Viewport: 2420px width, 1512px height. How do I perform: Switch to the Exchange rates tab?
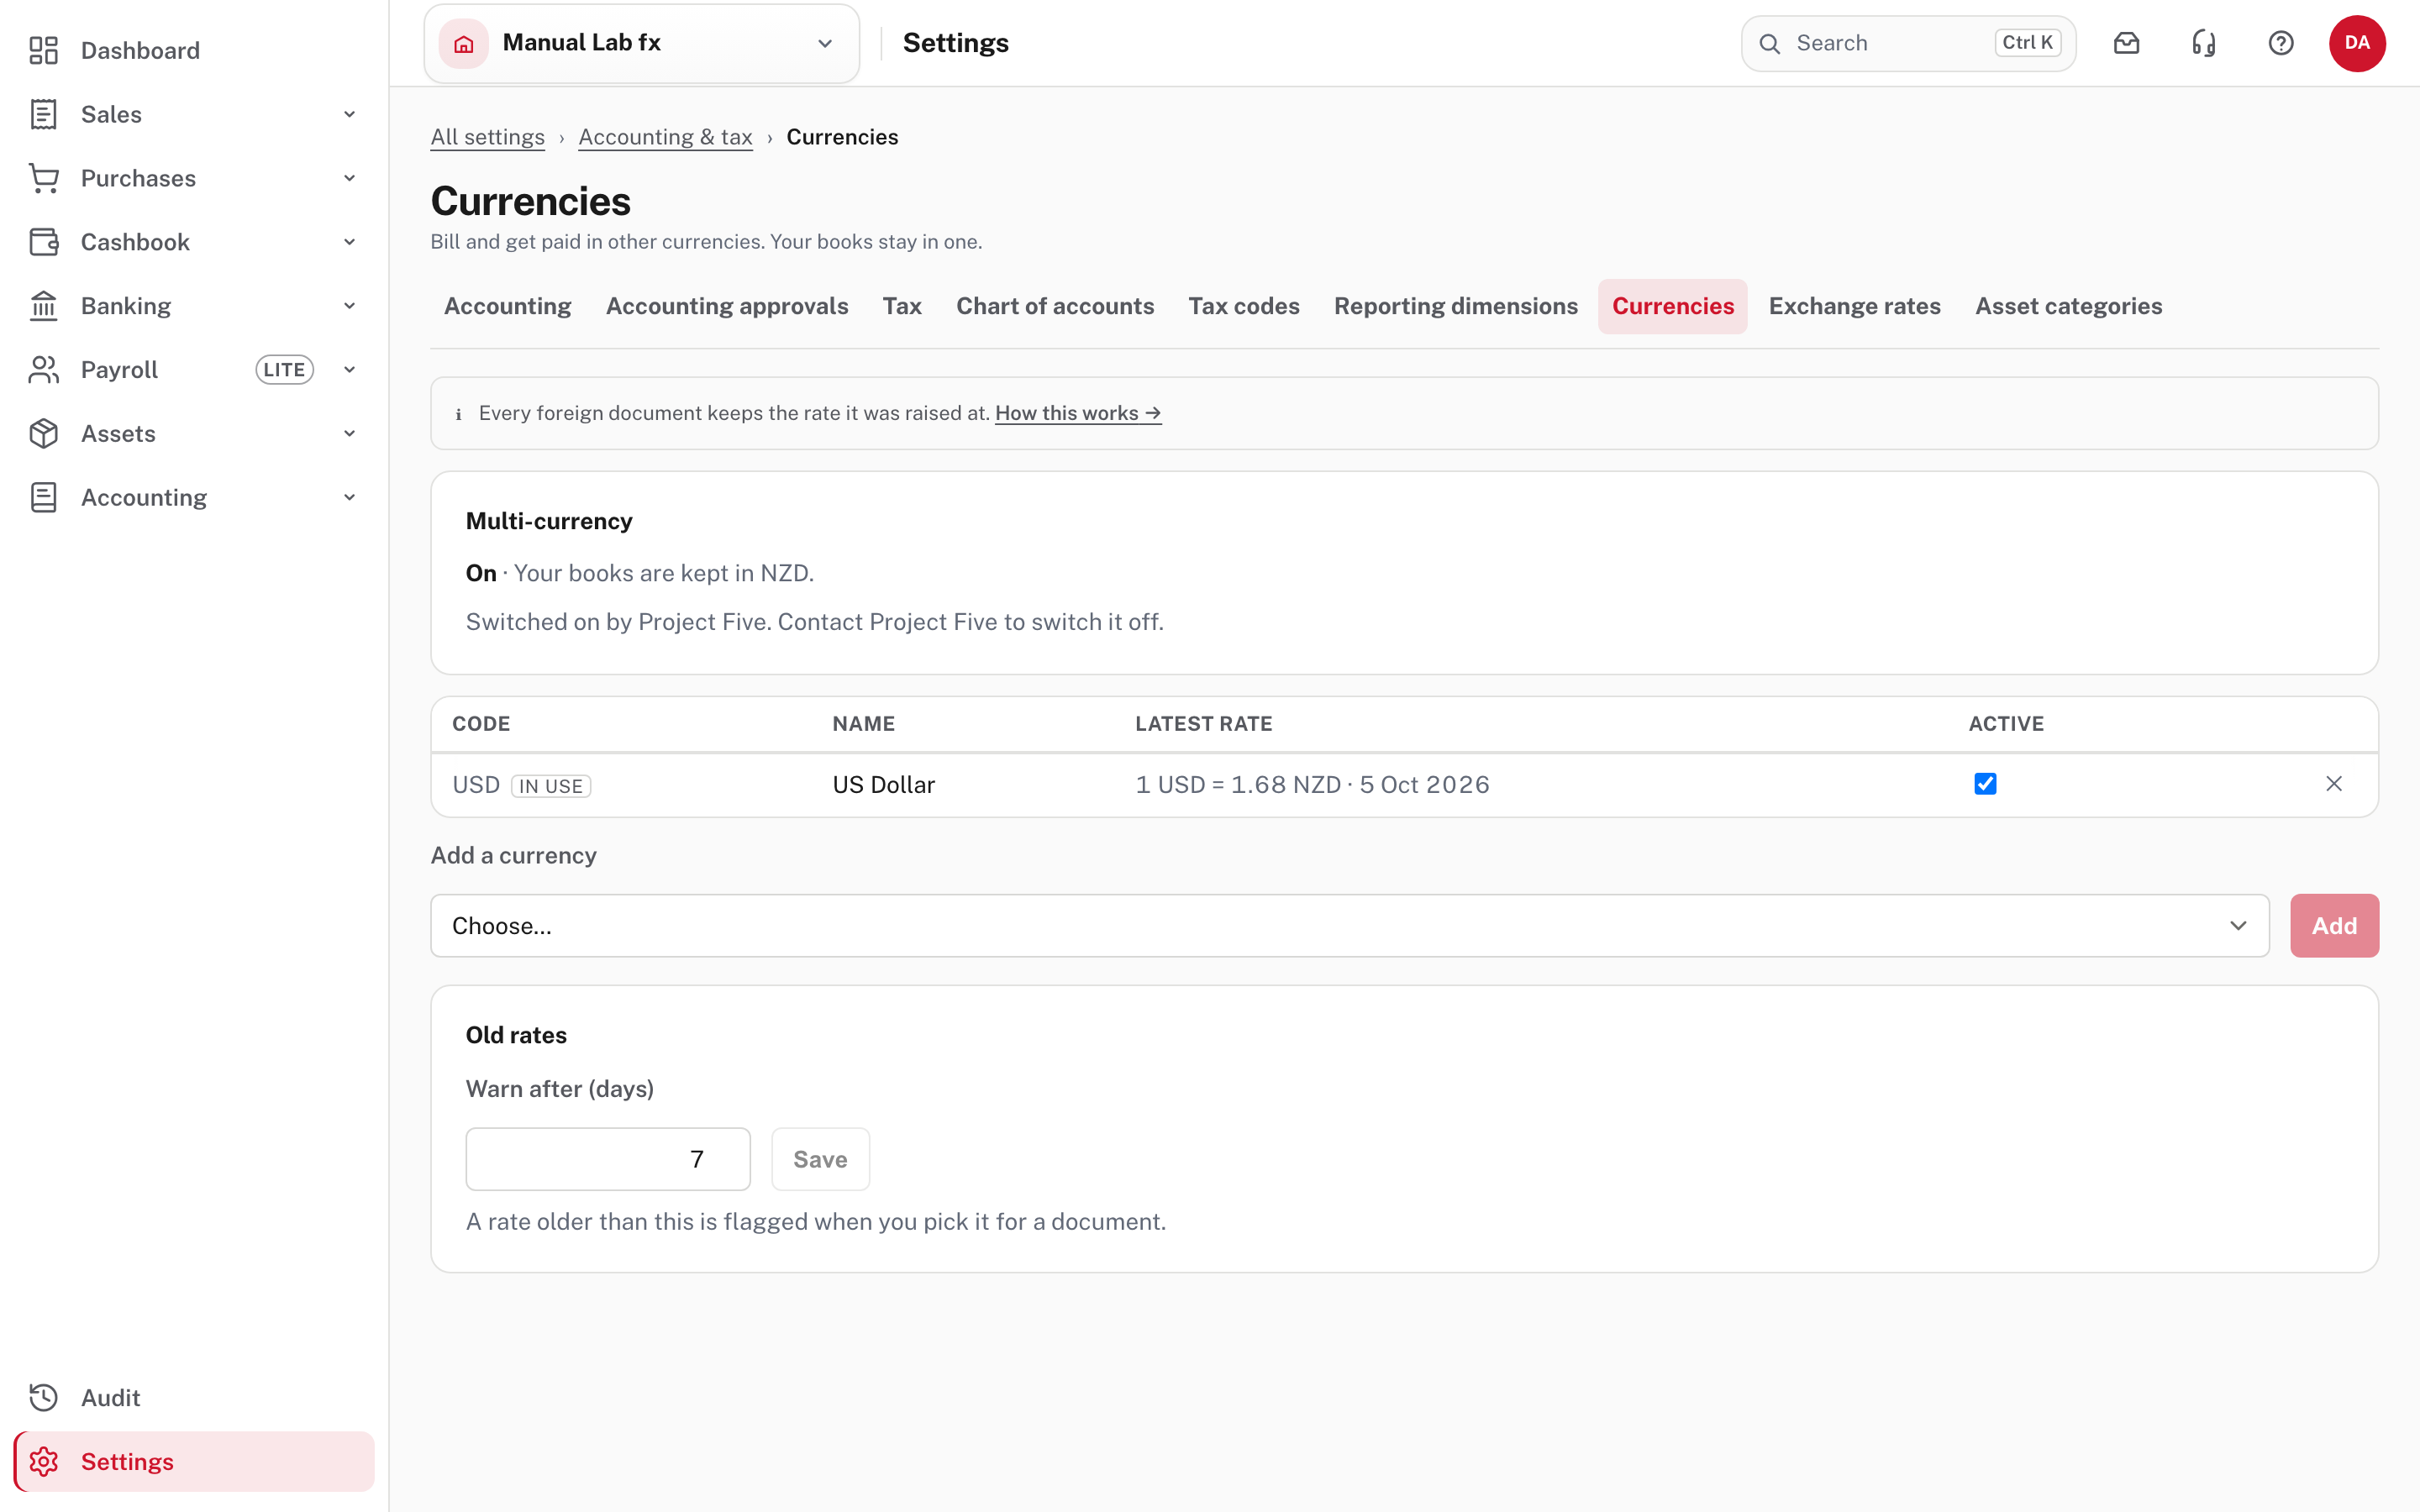click(x=1854, y=306)
